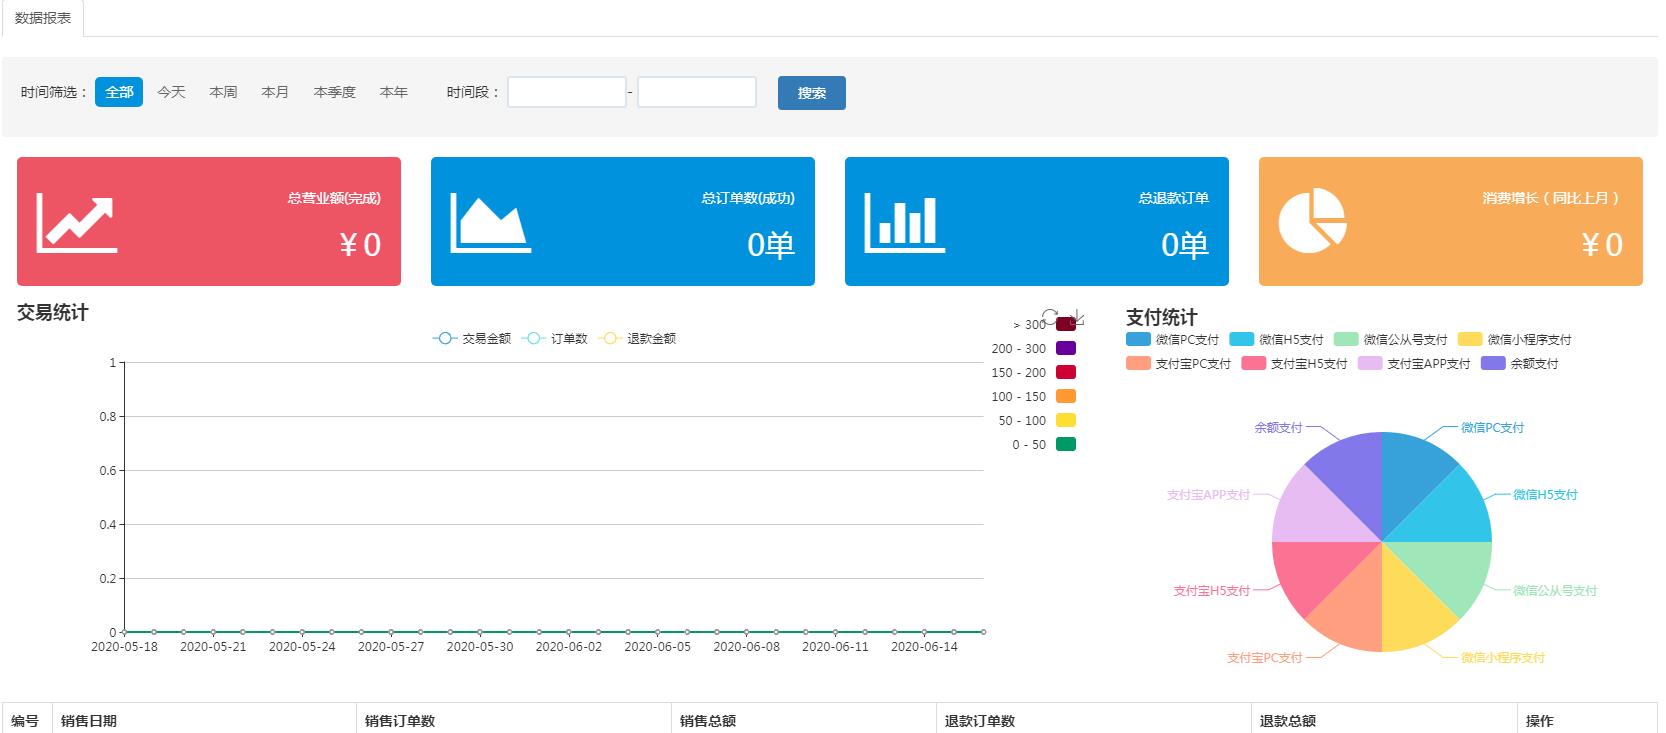Save chart as image with download icon
The height and width of the screenshot is (733, 1666).
pyautogui.click(x=1077, y=316)
